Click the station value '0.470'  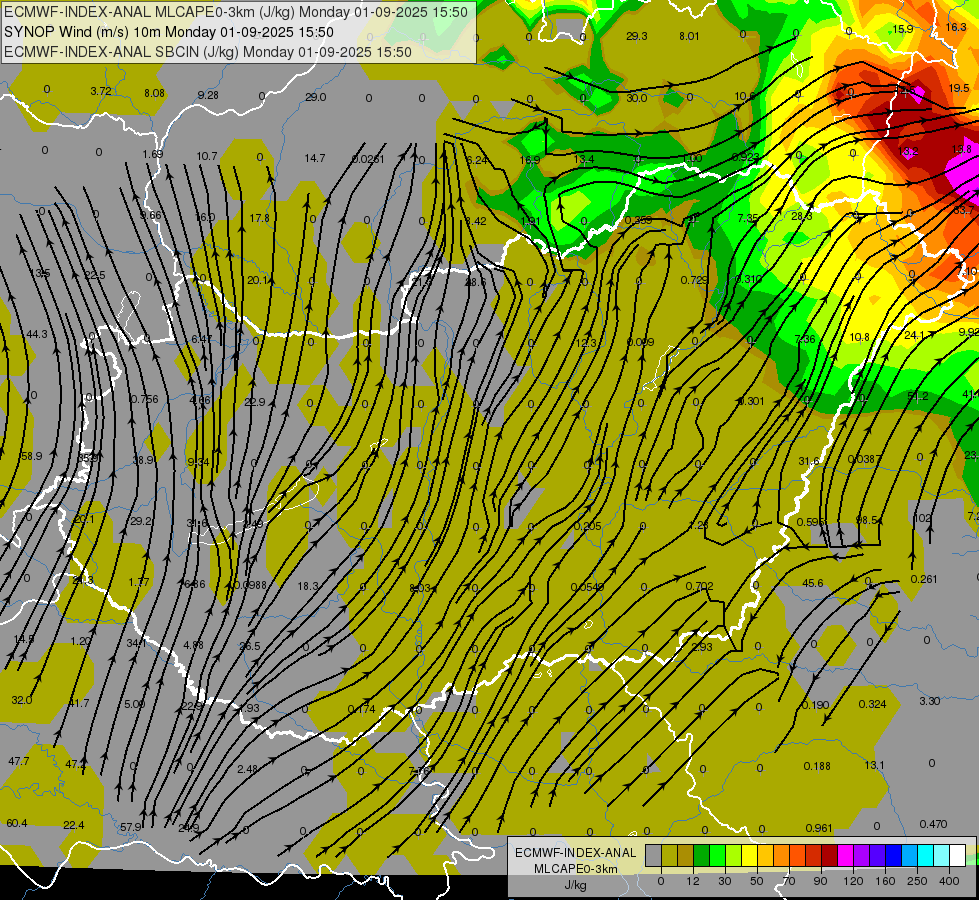(933, 824)
